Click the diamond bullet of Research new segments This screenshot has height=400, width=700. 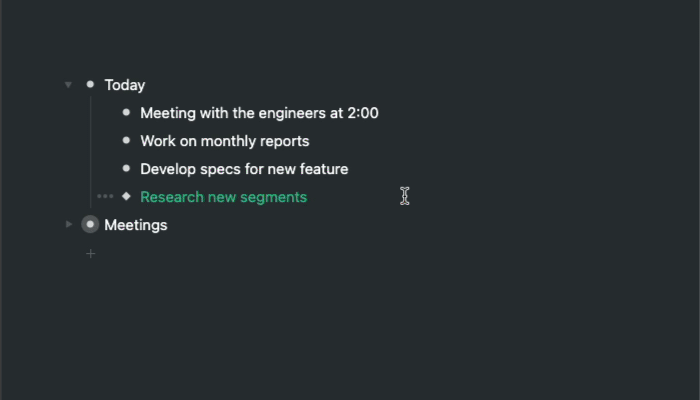(x=126, y=196)
